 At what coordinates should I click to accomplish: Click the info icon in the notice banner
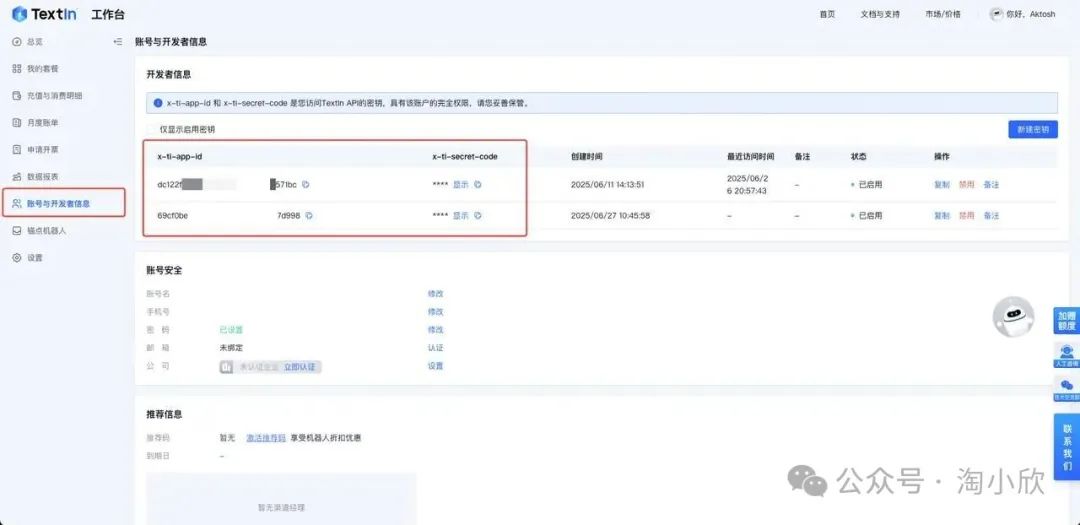[x=158, y=103]
